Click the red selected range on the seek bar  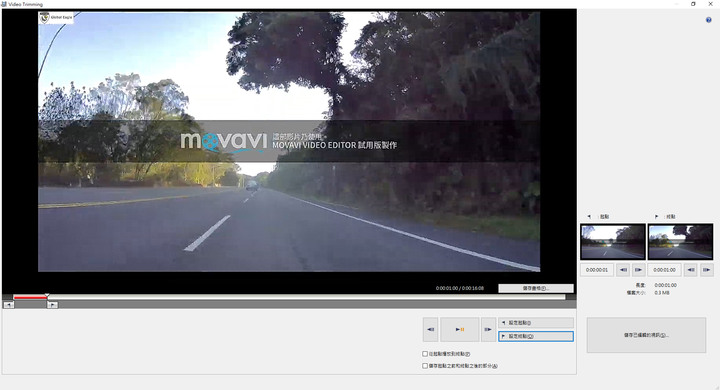pos(30,297)
